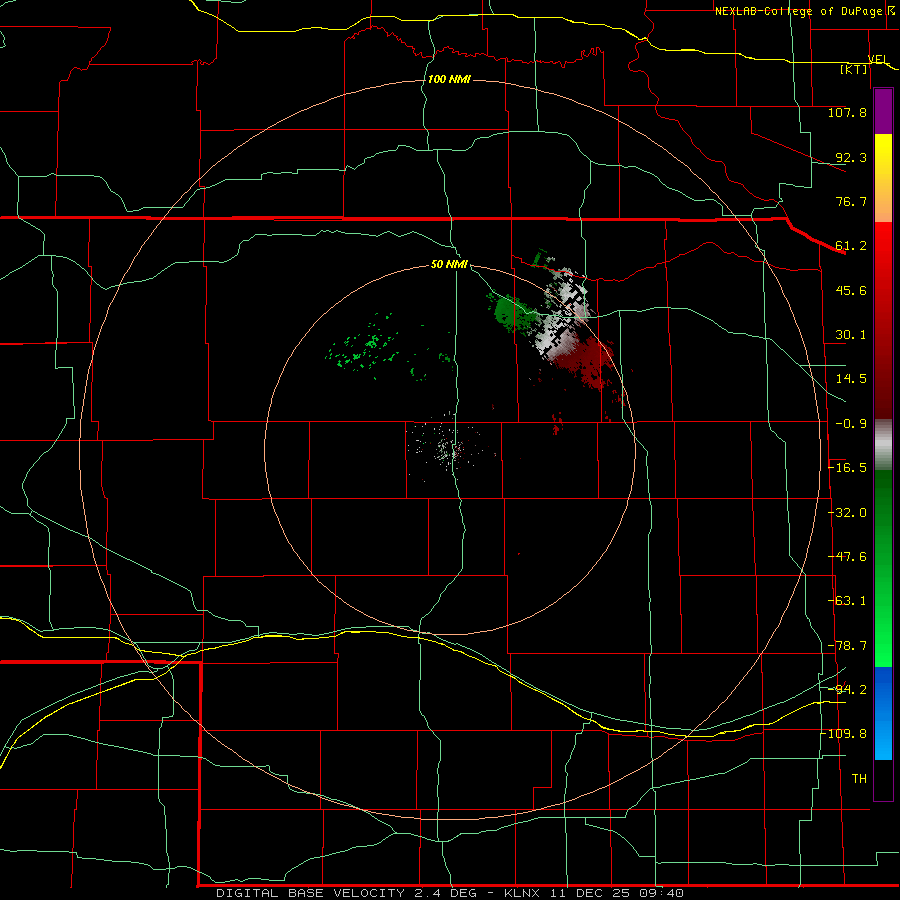
Task: Click the NEXLAB-College of DuPage title text
Action: [798, 11]
